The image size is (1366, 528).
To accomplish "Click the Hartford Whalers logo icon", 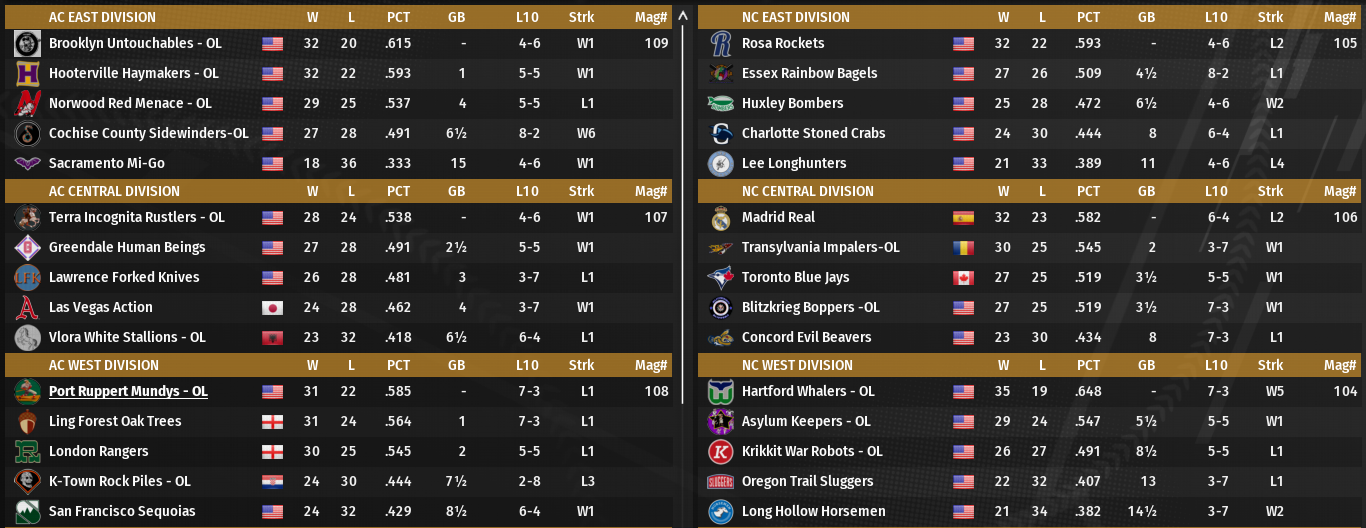I will [x=720, y=392].
